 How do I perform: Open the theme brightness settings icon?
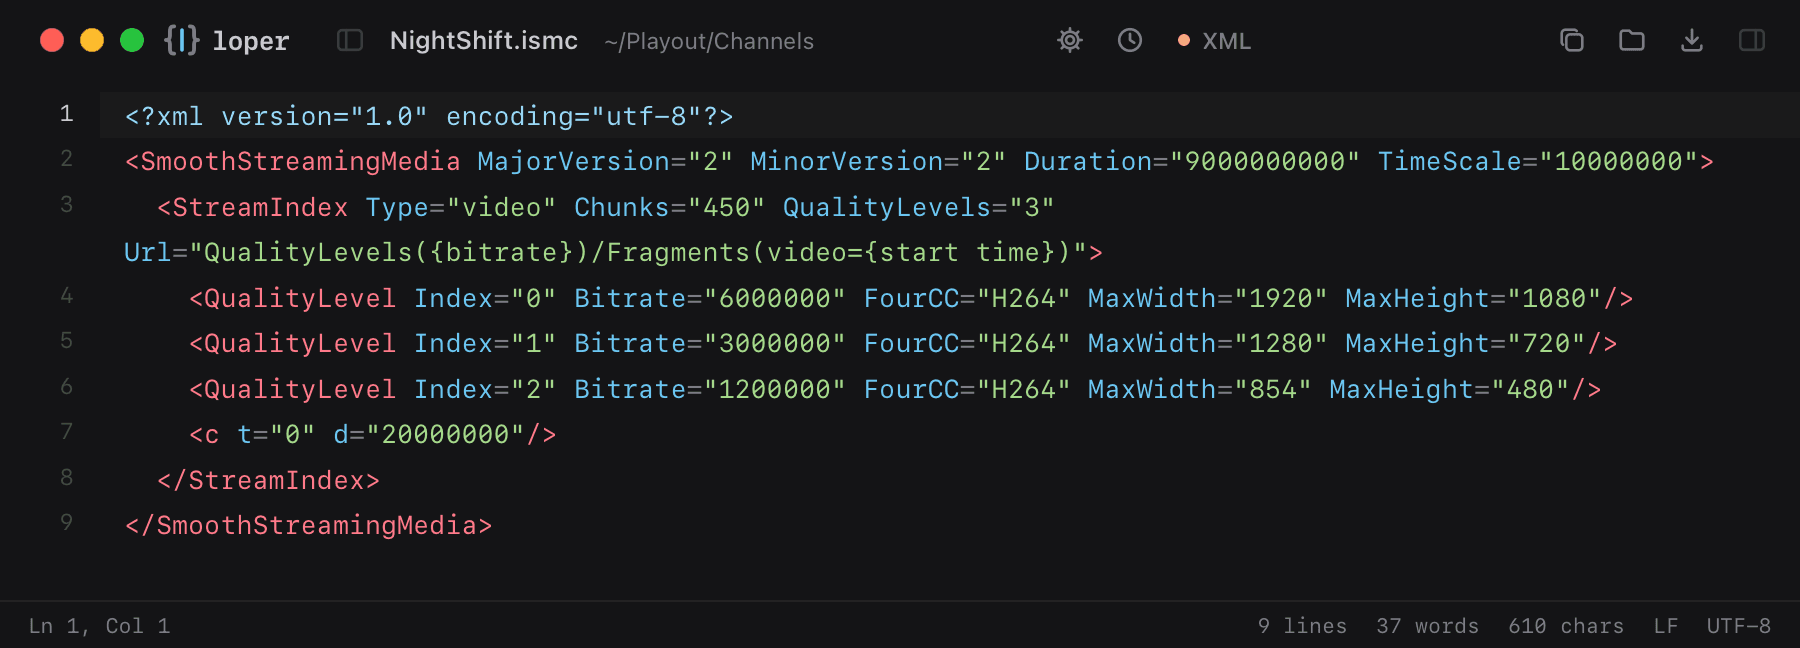1070,40
